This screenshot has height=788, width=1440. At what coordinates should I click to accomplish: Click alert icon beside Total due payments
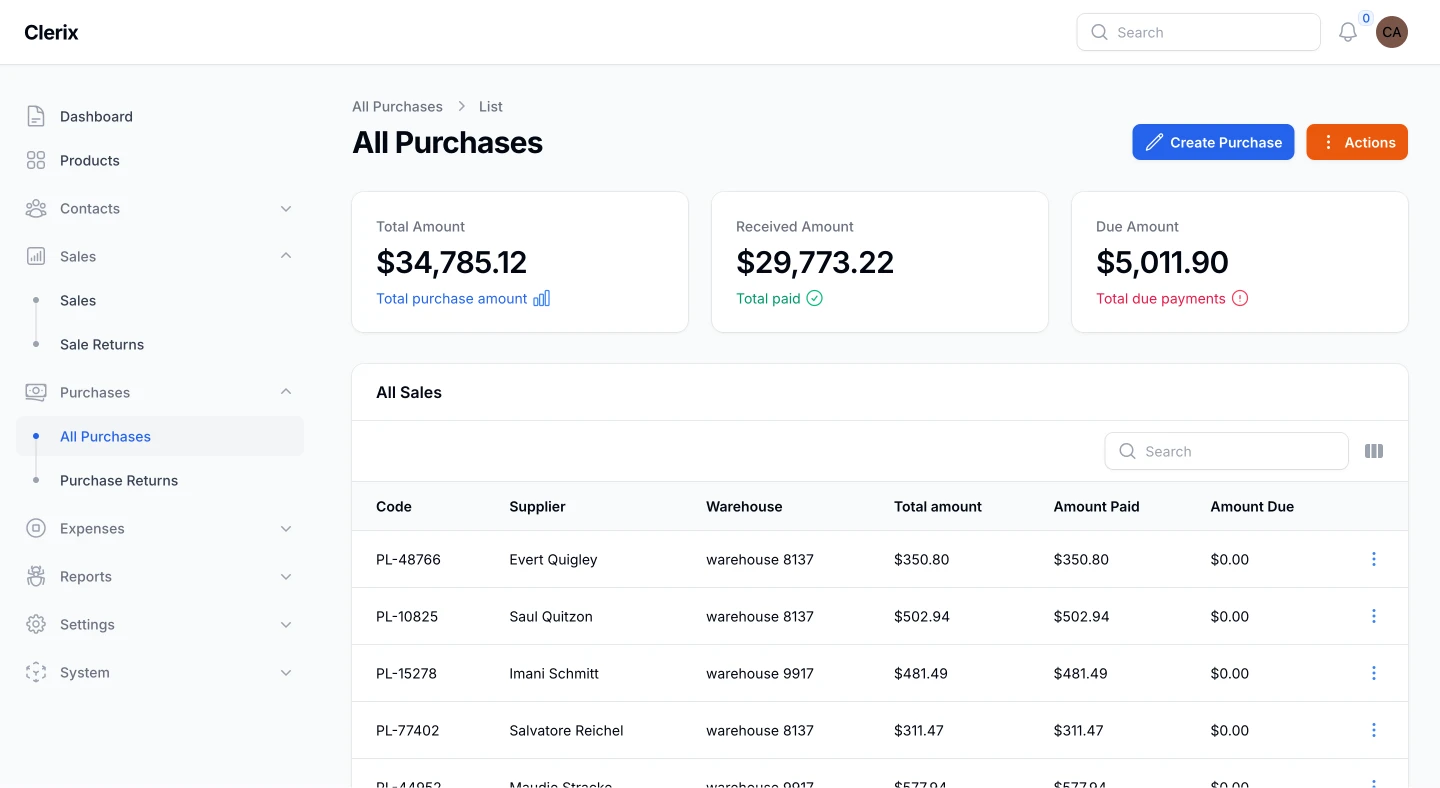(1240, 298)
